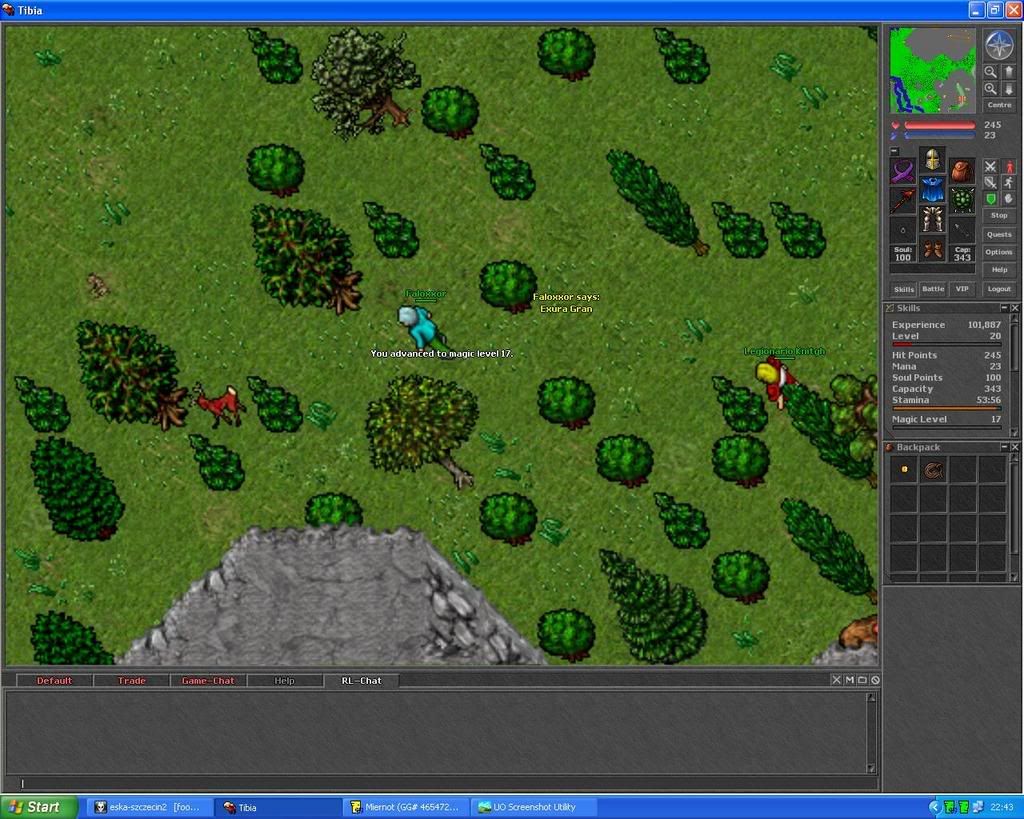
Task: Click the Level progress bar
Action: coord(946,344)
